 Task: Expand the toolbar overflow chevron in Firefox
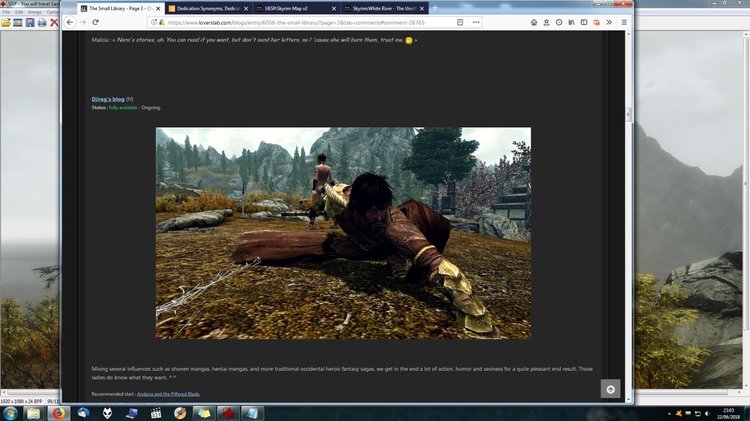coord(609,22)
